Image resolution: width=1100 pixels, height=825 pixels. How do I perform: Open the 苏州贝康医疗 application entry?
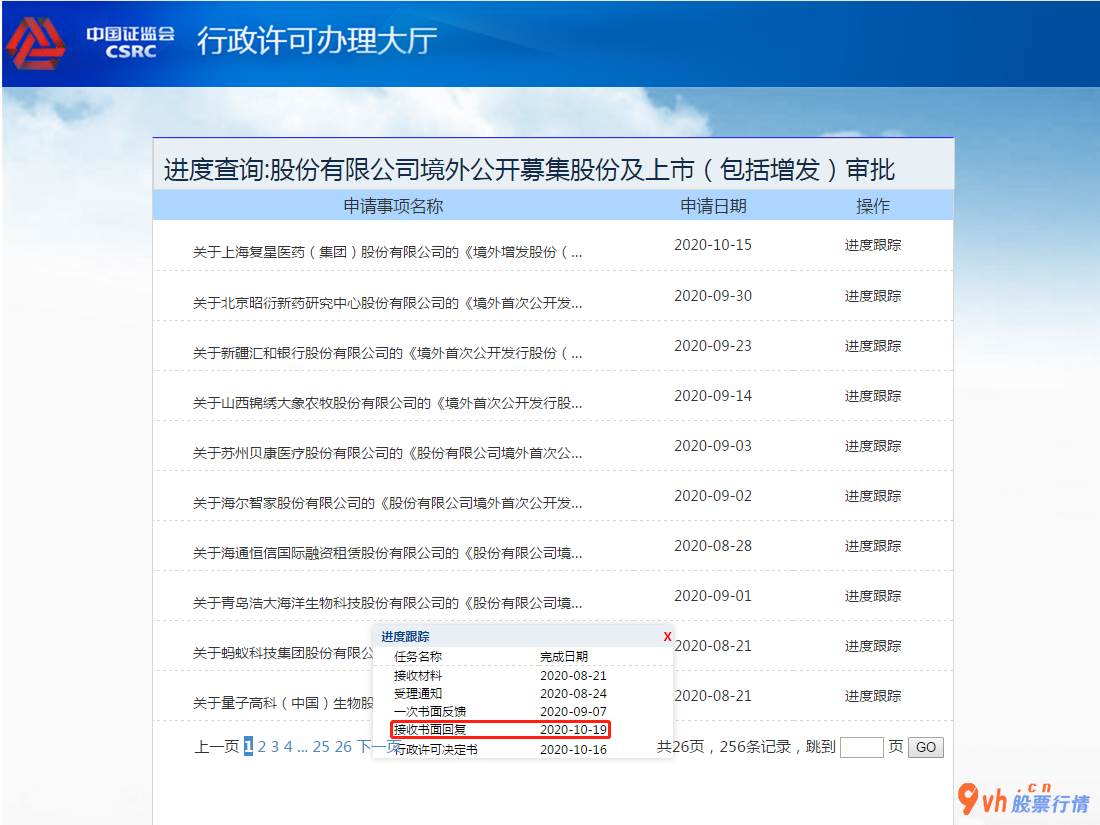pyautogui.click(x=387, y=453)
